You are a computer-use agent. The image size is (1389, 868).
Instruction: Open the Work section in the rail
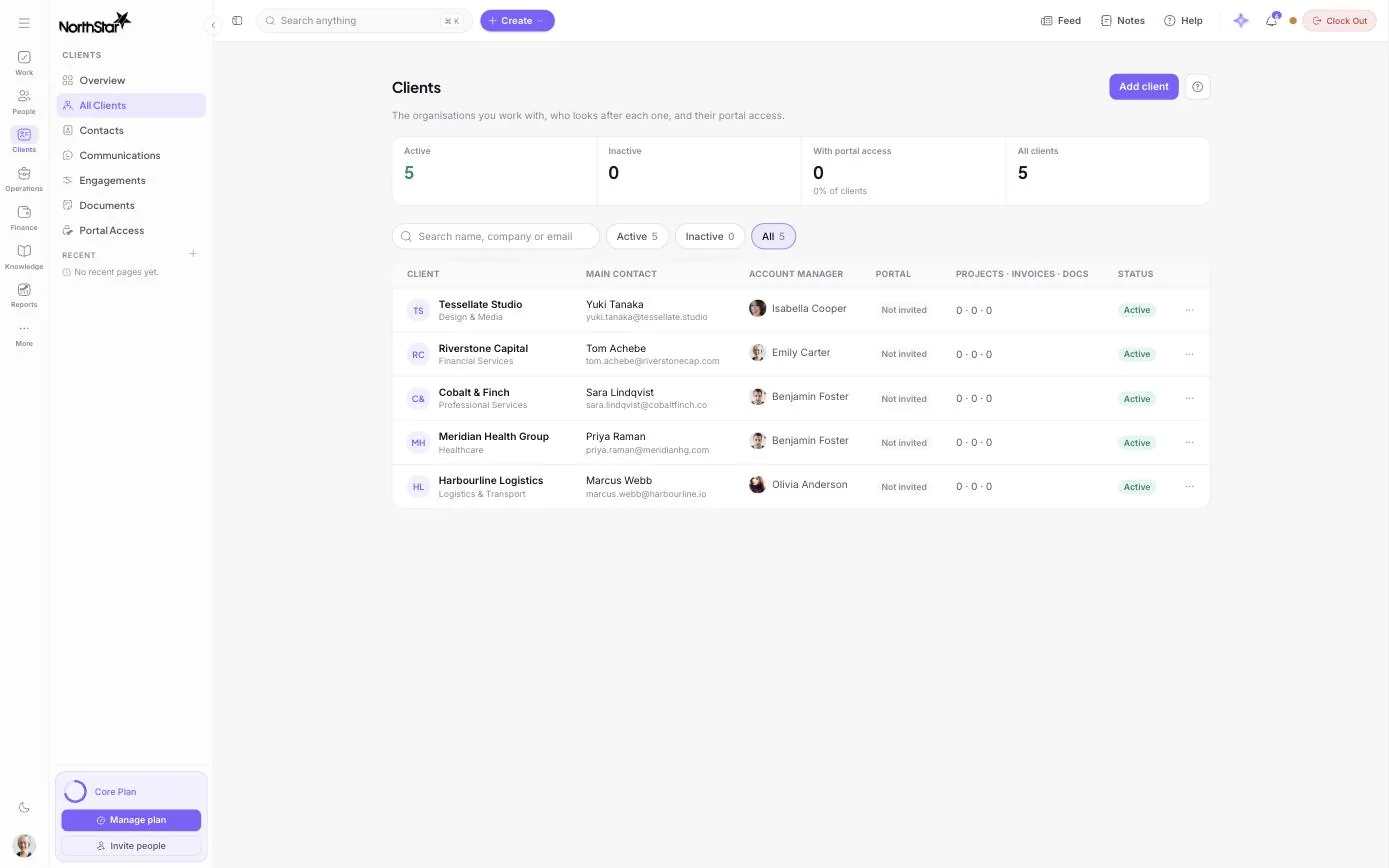(x=24, y=63)
